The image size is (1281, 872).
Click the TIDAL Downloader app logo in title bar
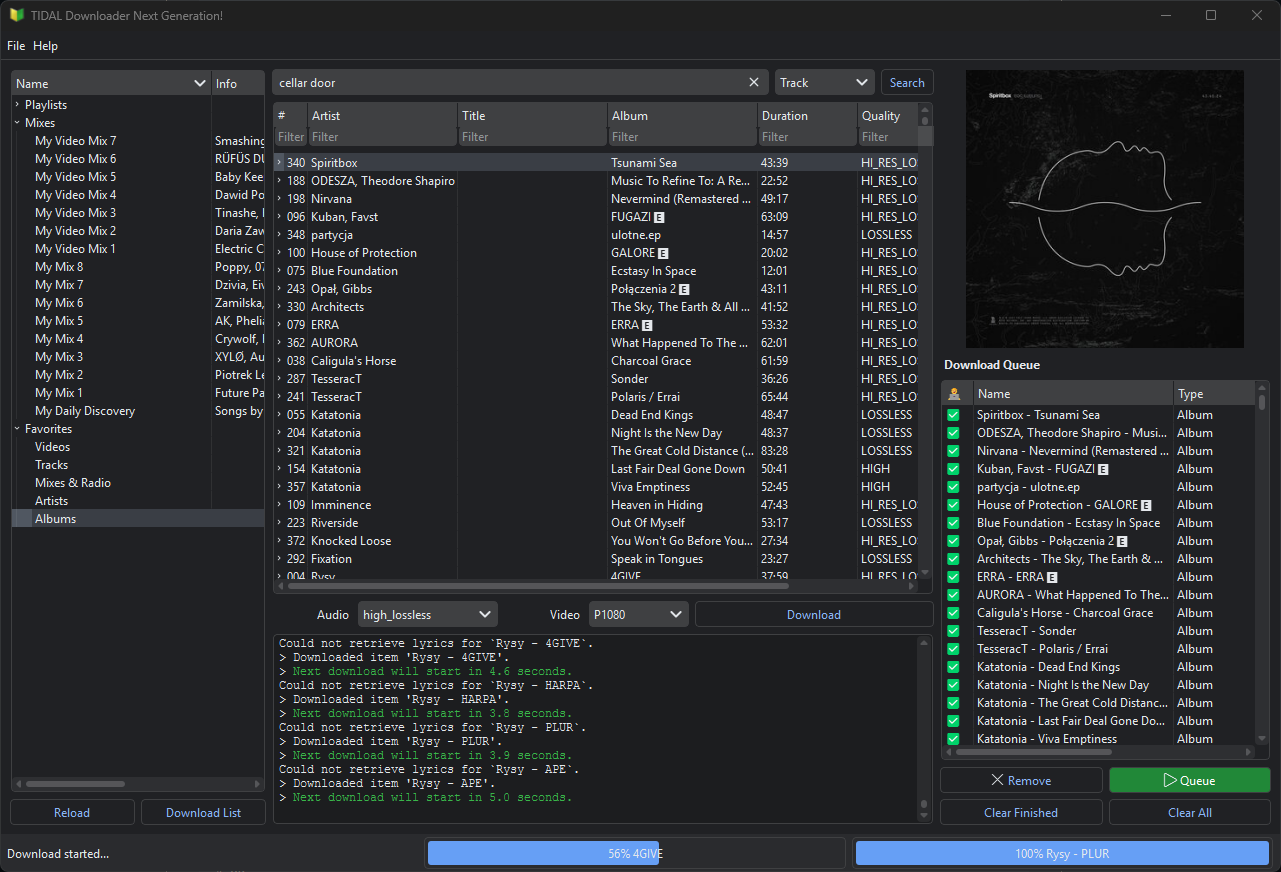[x=15, y=16]
